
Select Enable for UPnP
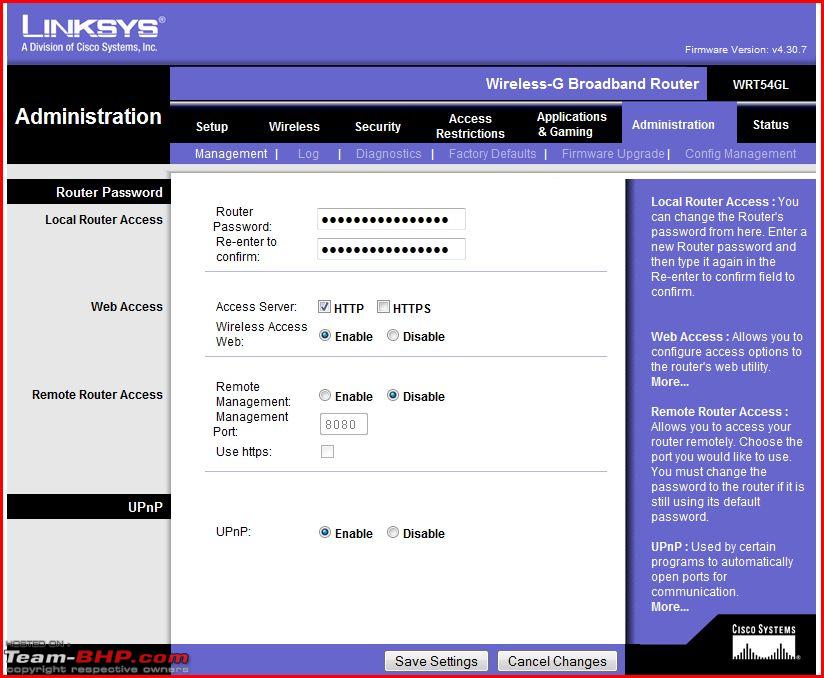coord(325,532)
